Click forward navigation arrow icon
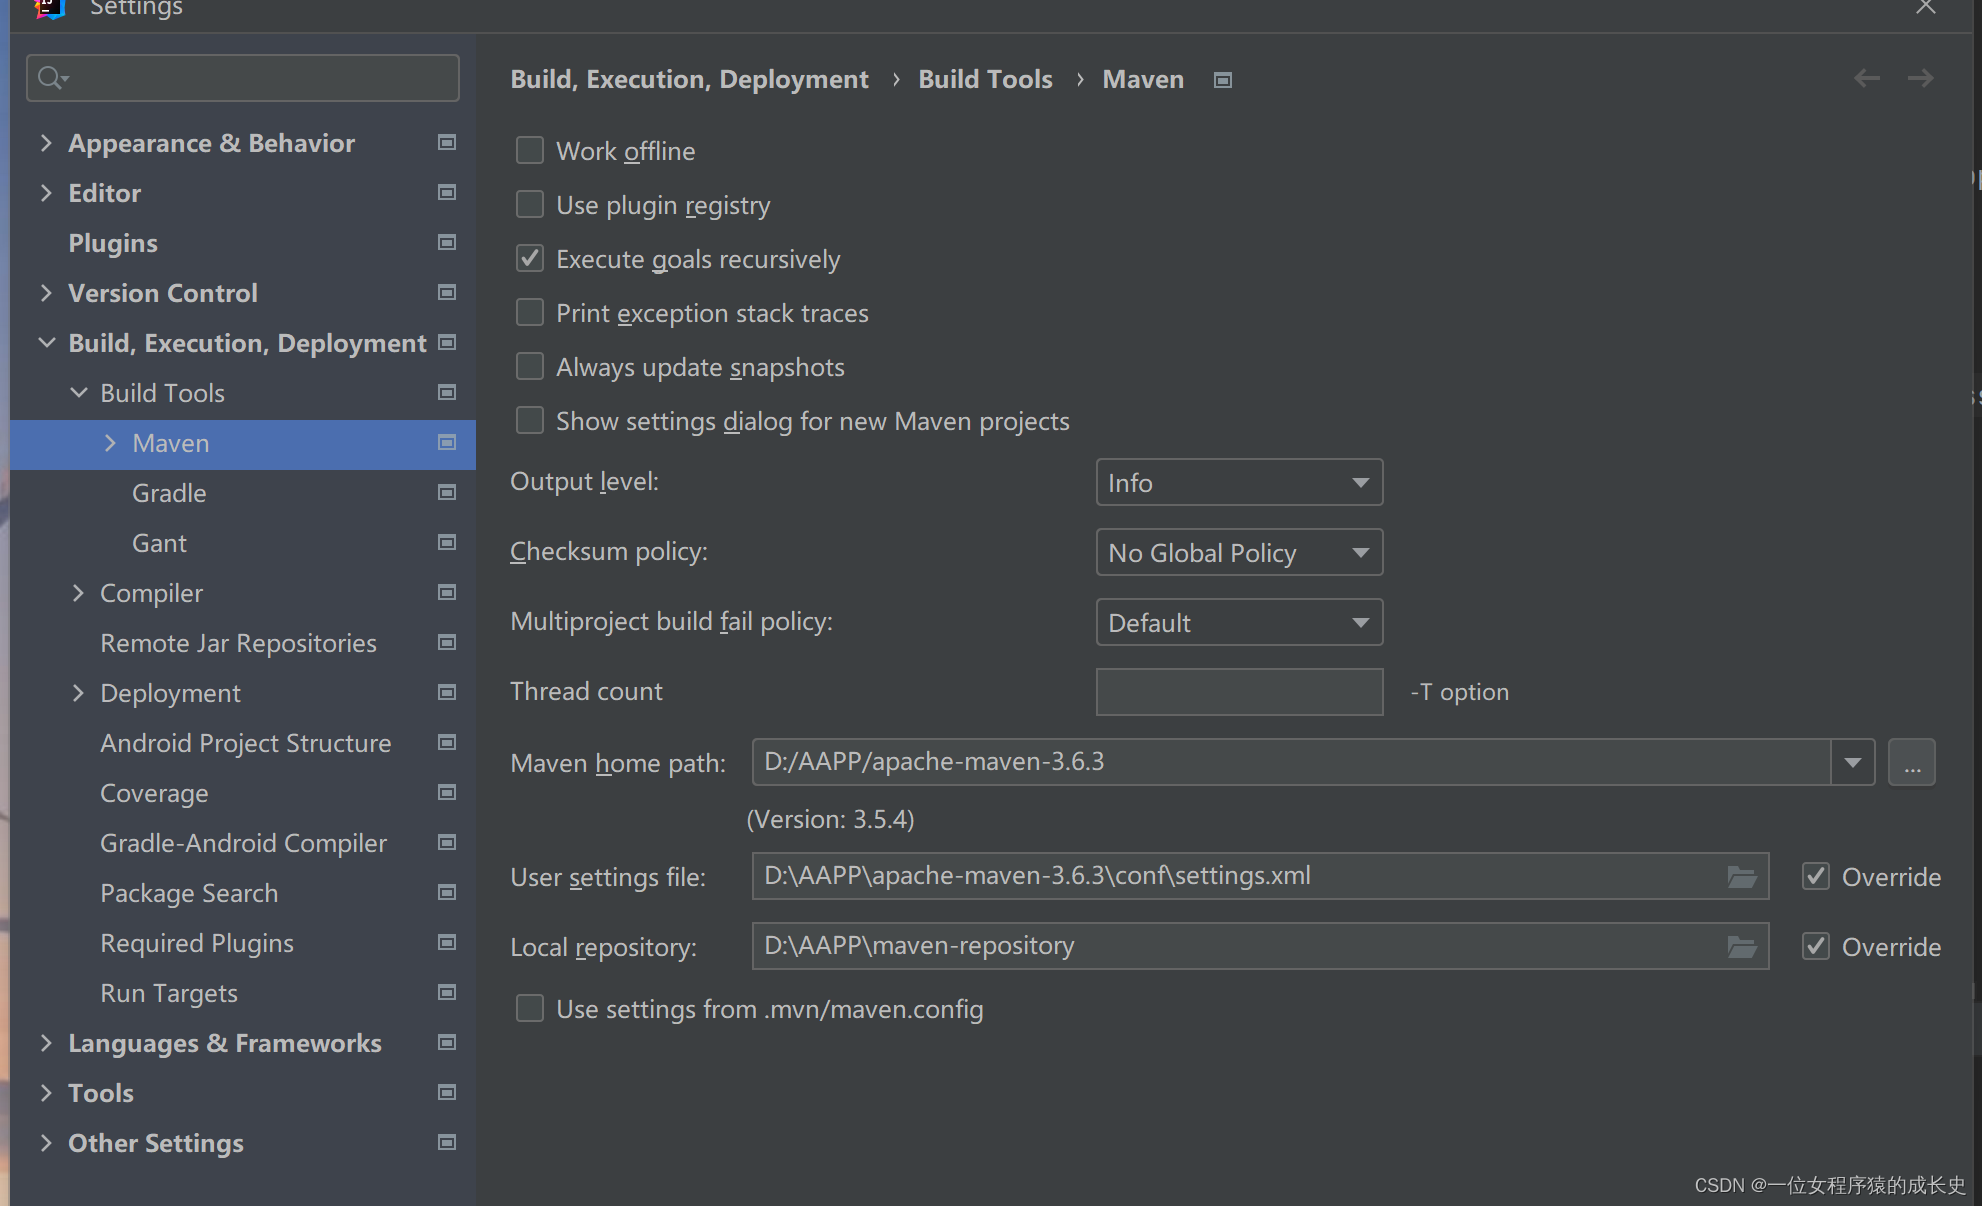Image resolution: width=1982 pixels, height=1206 pixels. pos(1920,78)
